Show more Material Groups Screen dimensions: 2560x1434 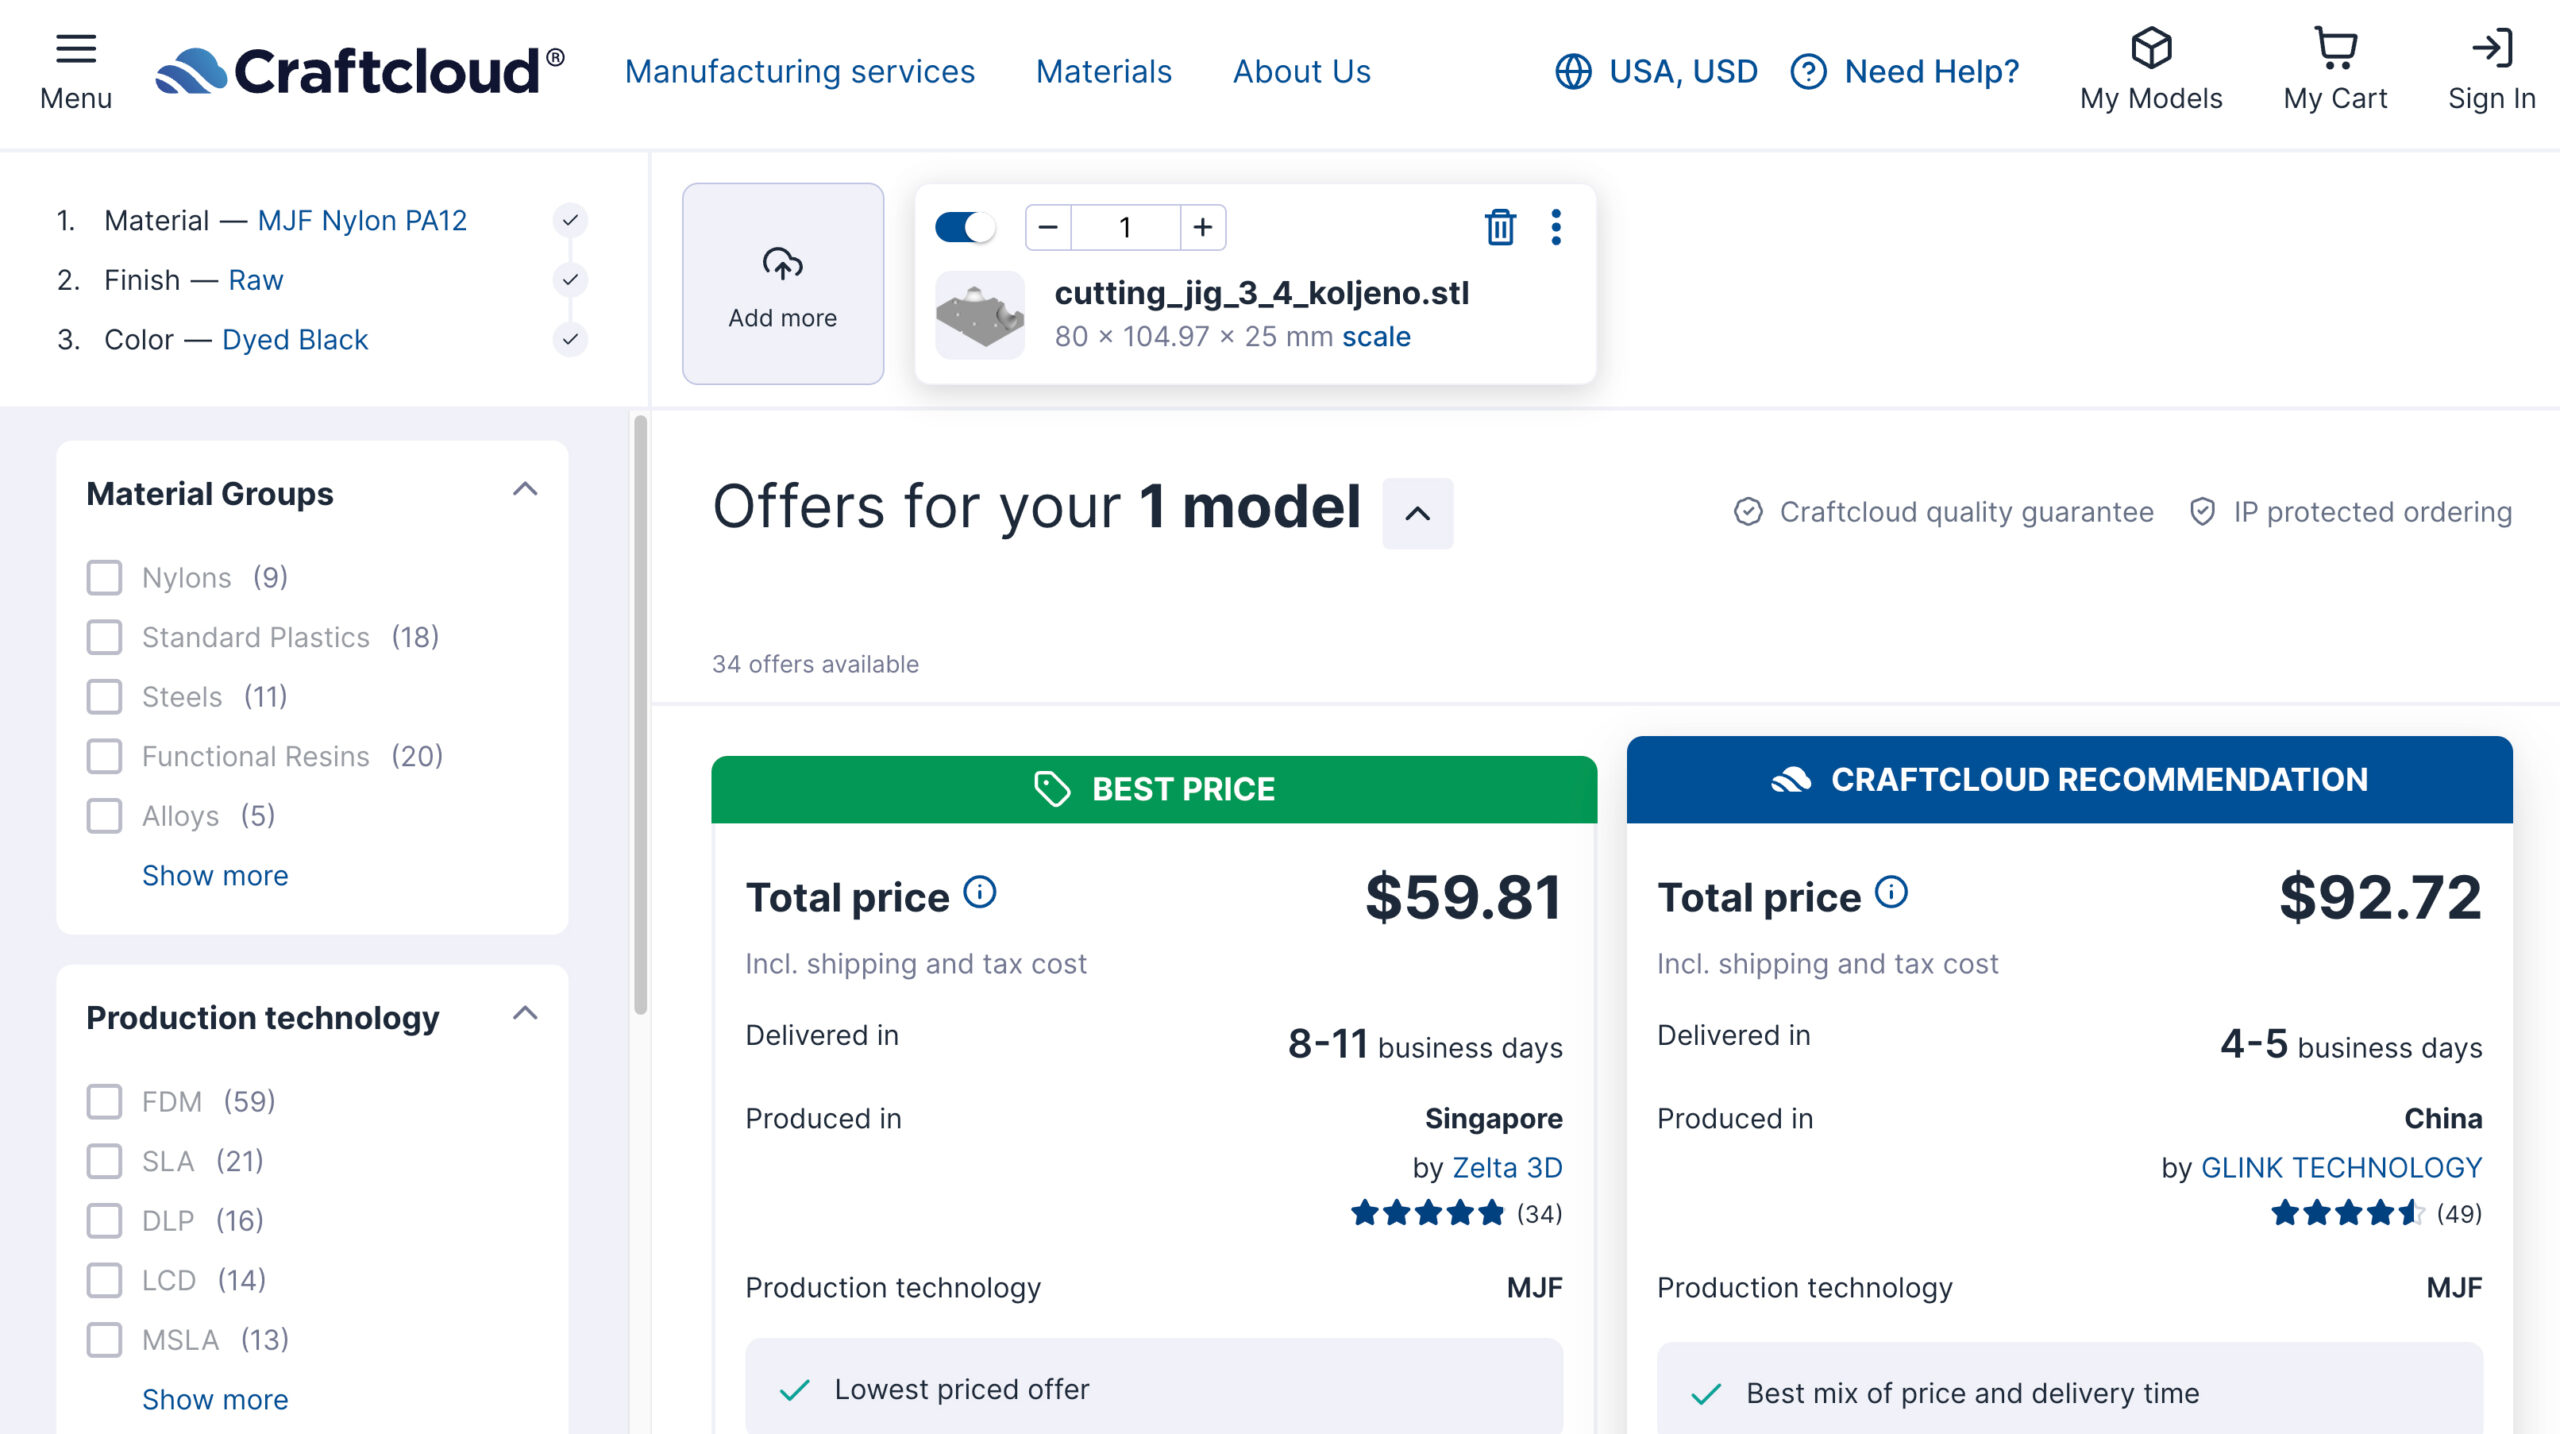[215, 875]
